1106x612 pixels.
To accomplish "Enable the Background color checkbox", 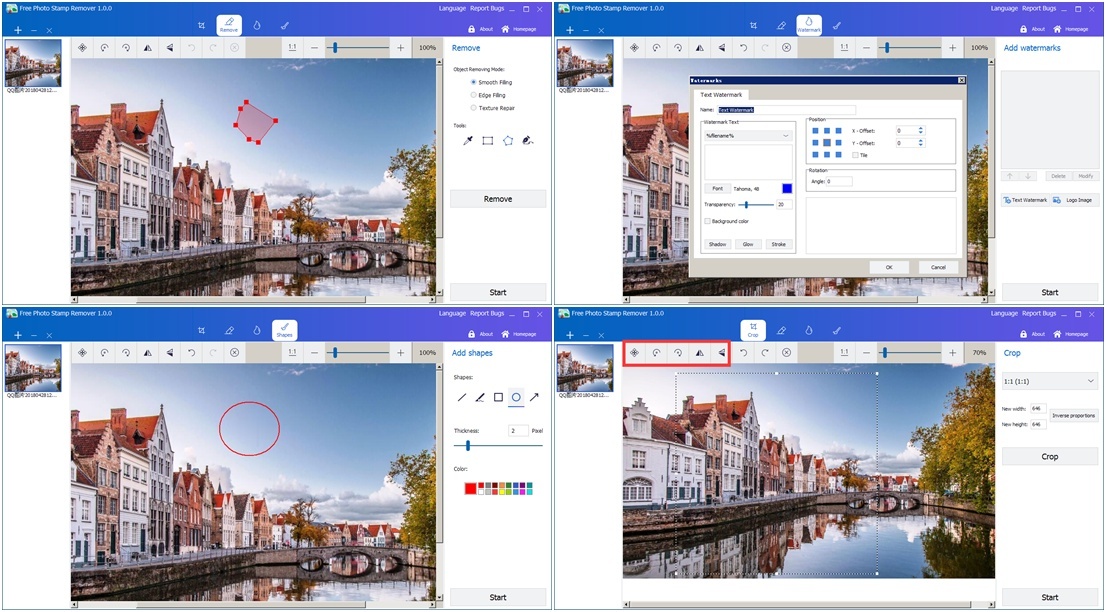I will point(708,221).
